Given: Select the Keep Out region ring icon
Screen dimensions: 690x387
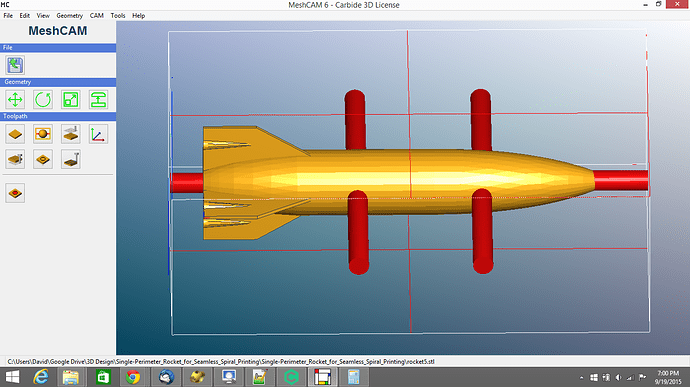Looking at the screenshot, I should click(43, 159).
